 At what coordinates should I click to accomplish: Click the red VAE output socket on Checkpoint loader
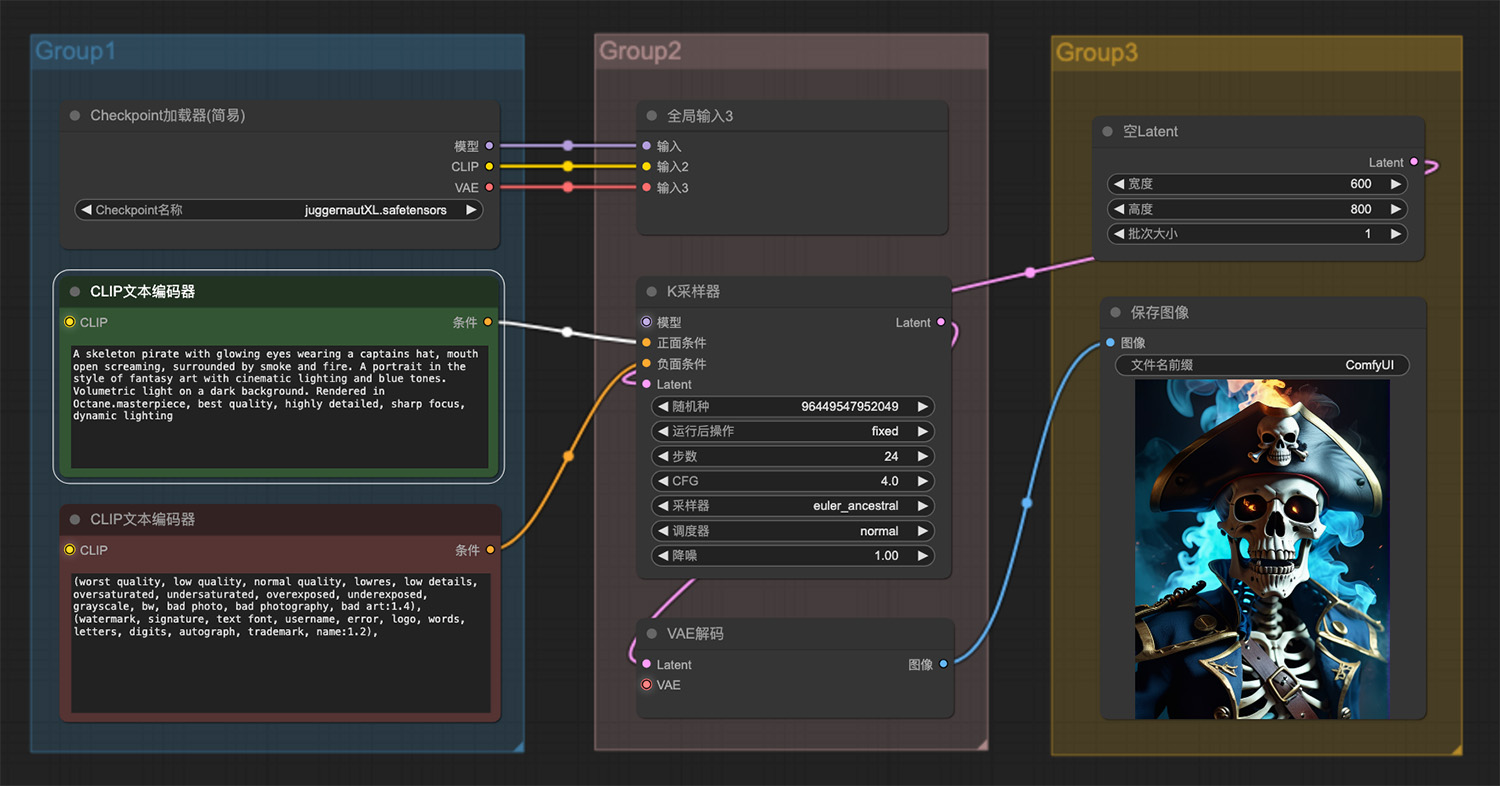(489, 187)
